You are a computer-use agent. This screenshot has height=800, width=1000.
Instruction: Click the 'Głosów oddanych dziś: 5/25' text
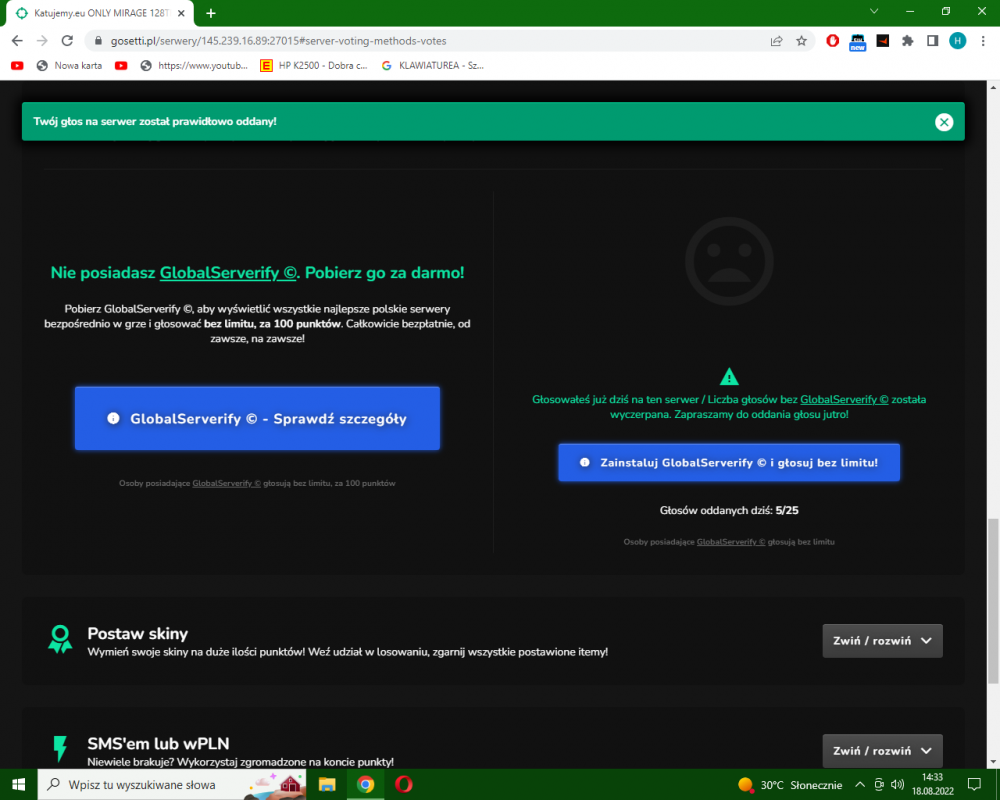pos(729,510)
